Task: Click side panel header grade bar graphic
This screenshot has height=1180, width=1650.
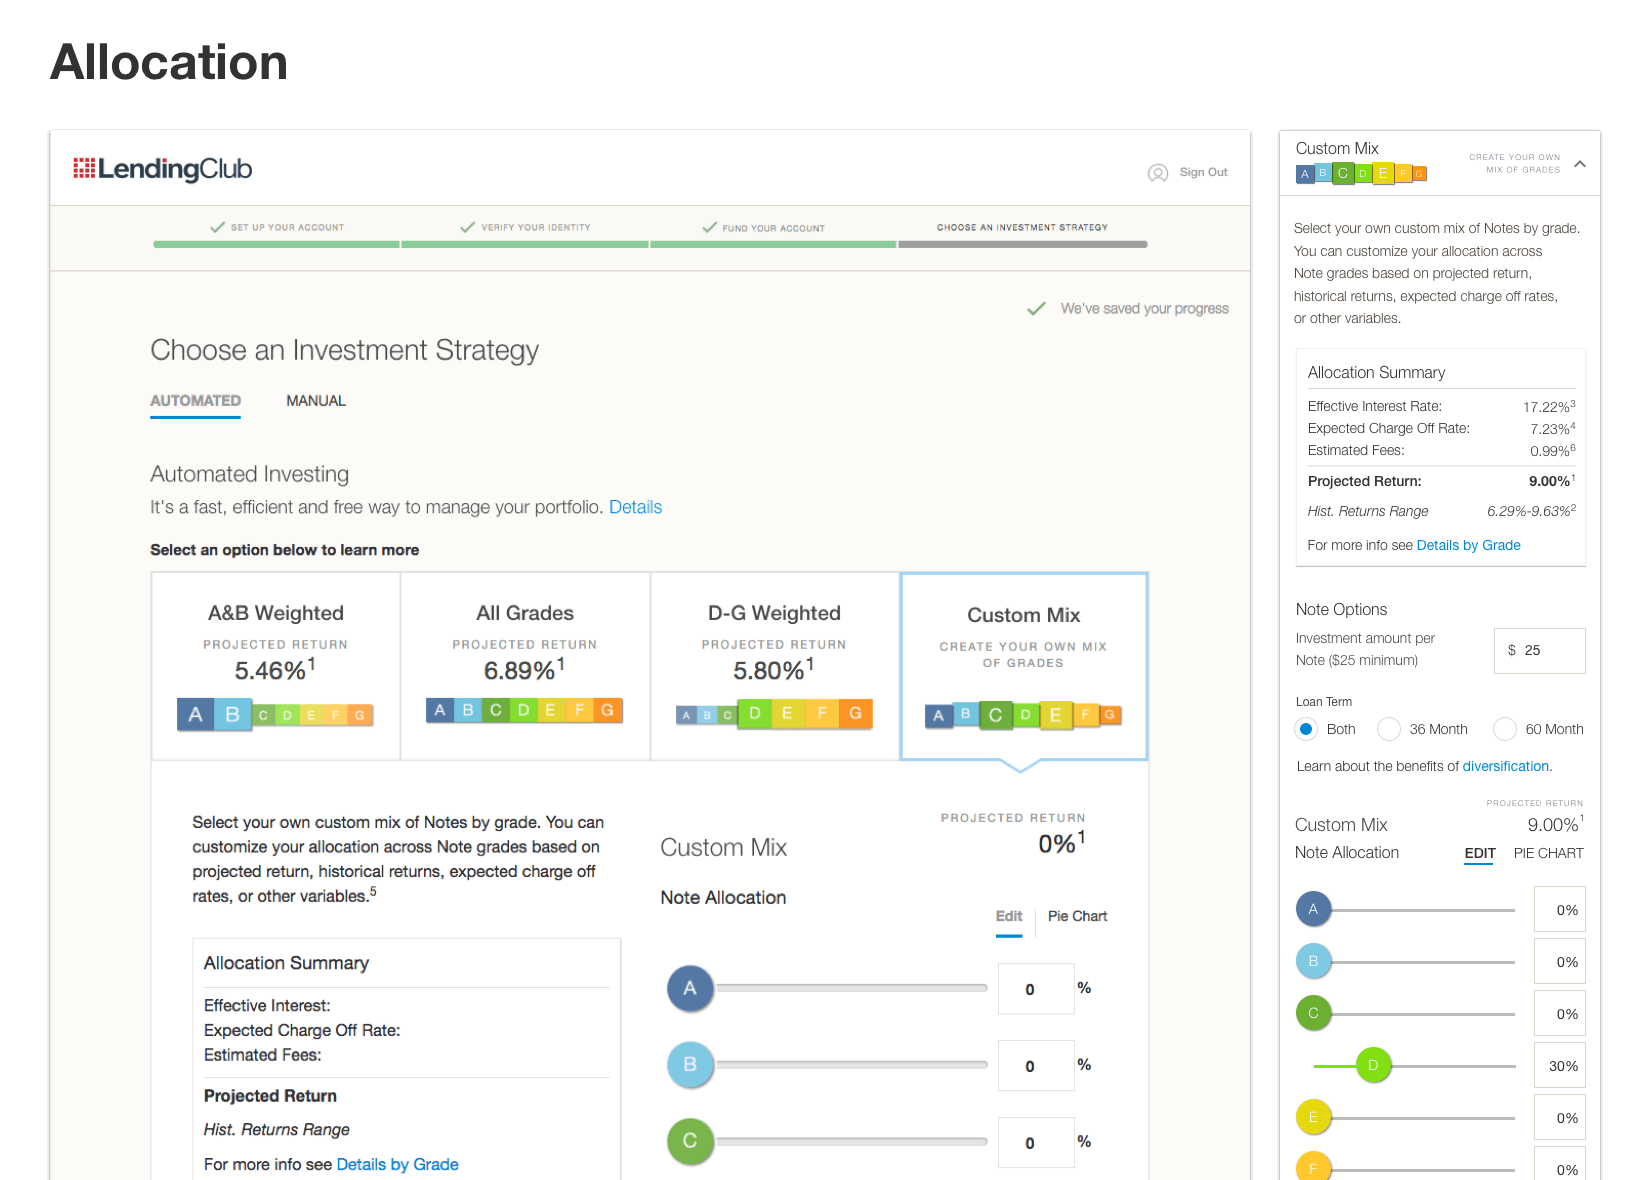Action: (x=1361, y=173)
